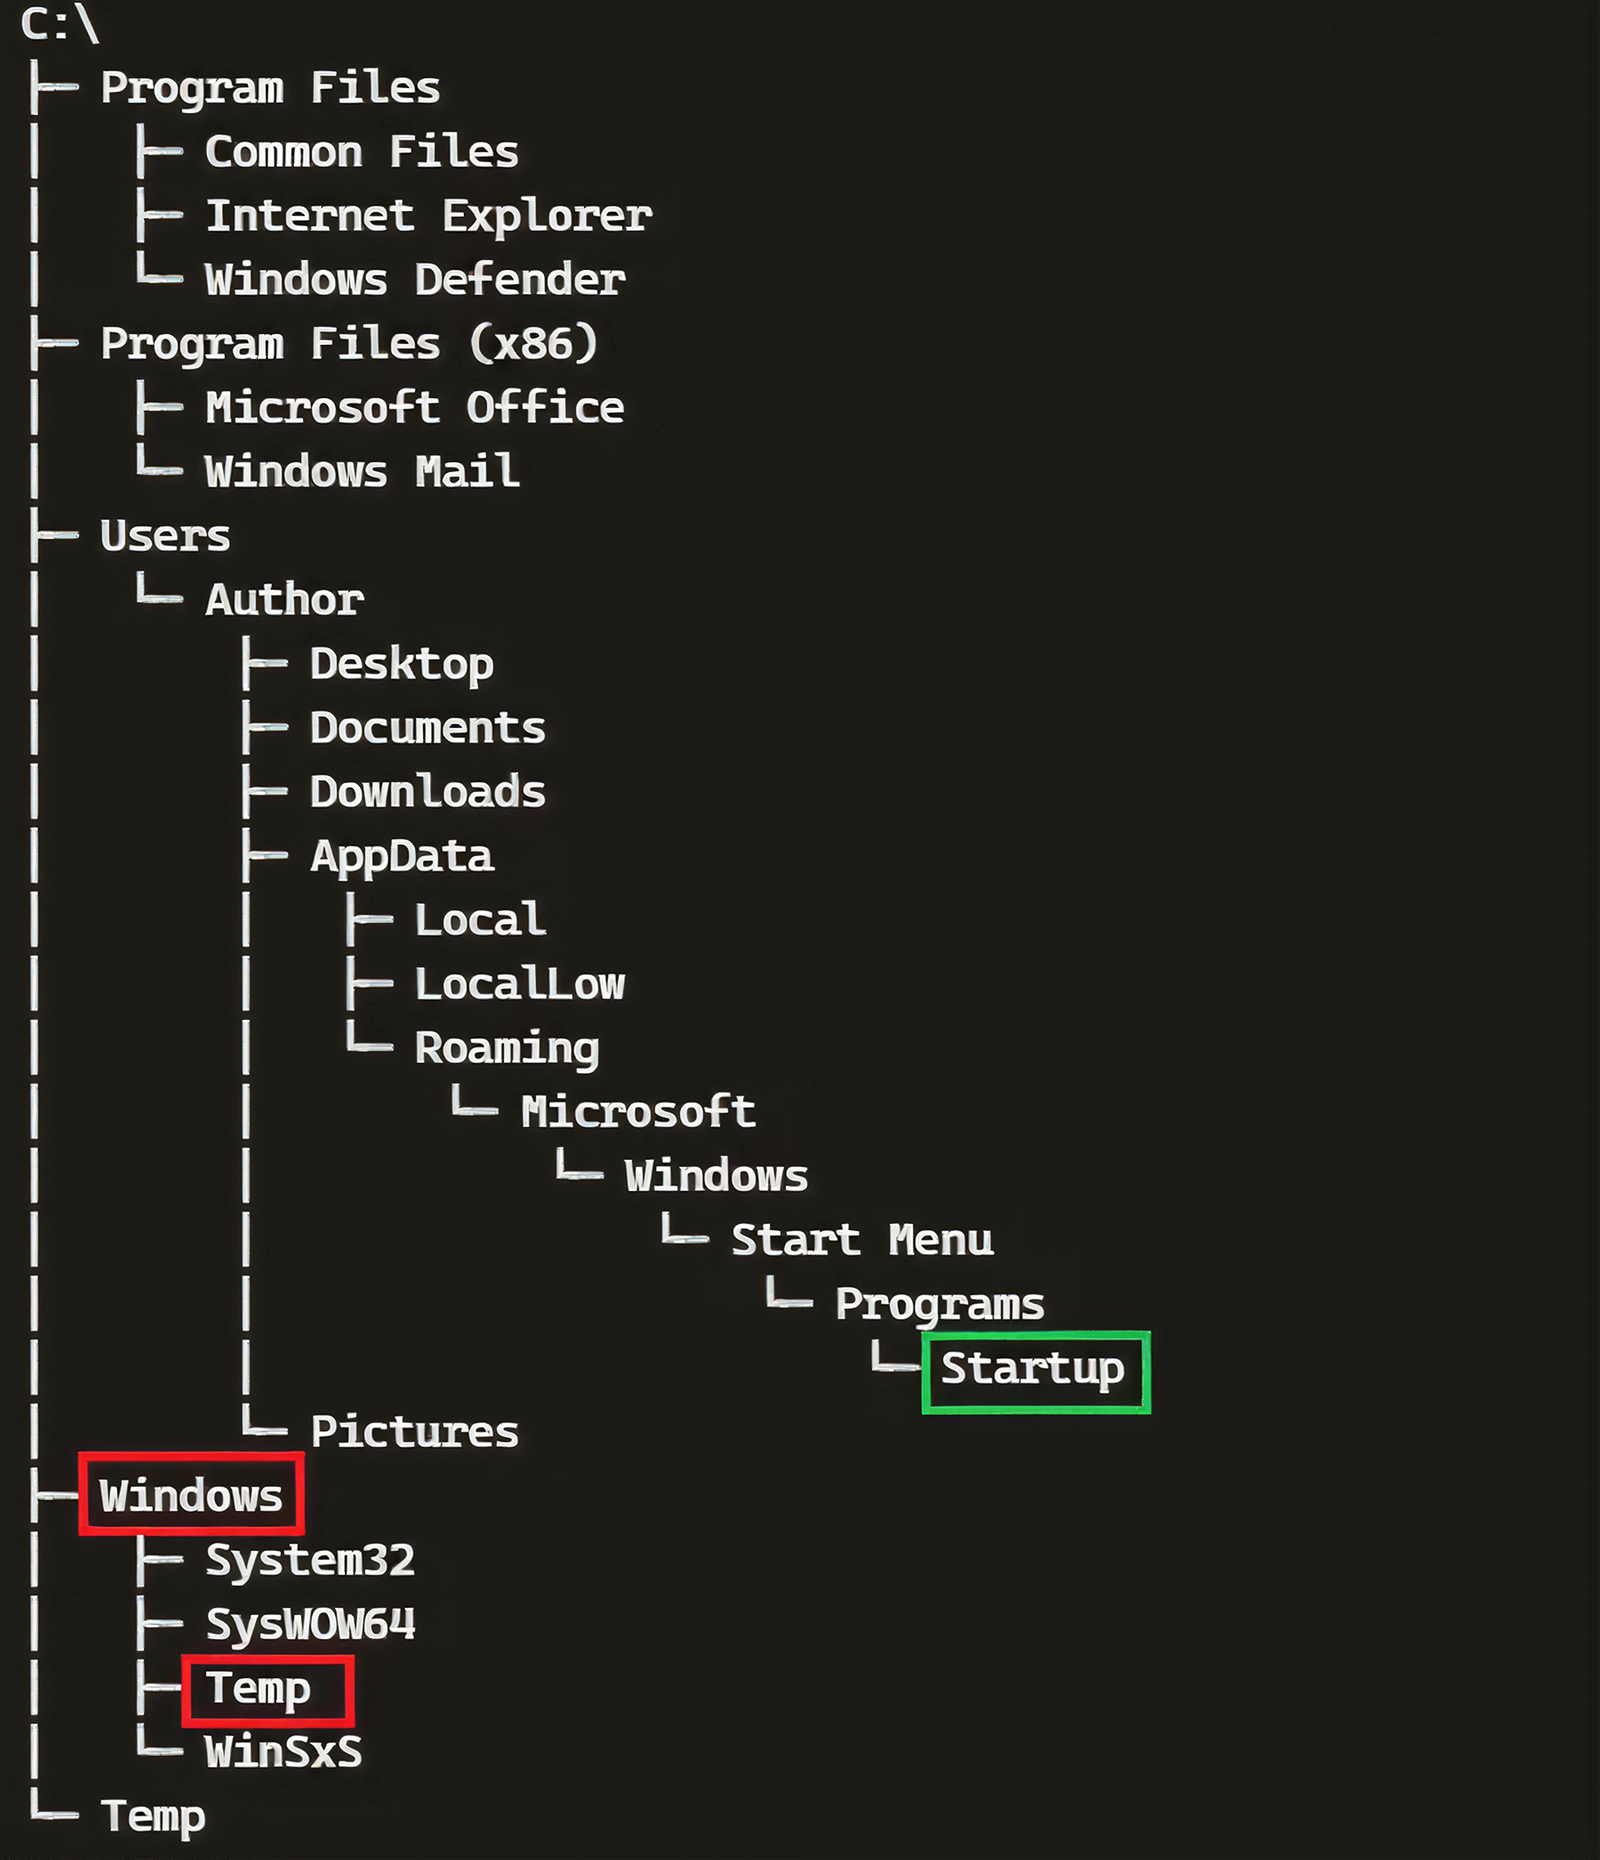Viewport: 1600px width, 1860px height.
Task: Click the Users directory
Action: [165, 536]
